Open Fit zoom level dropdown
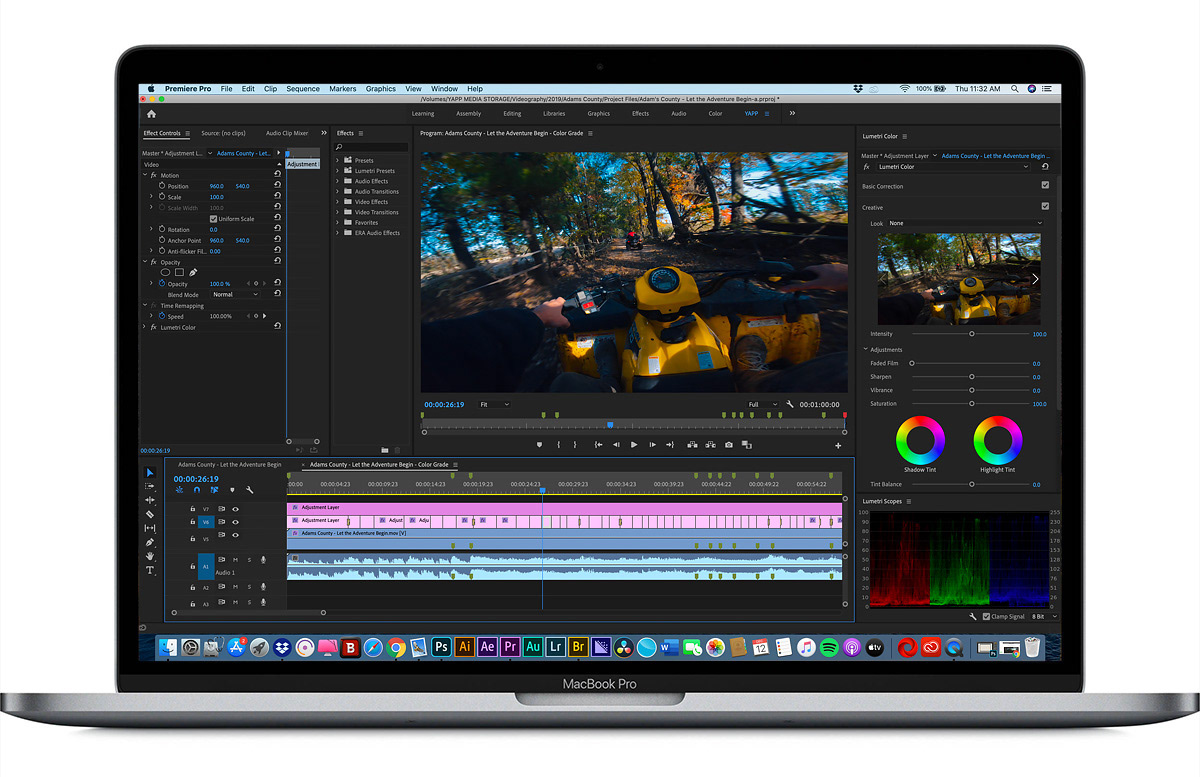The height and width of the screenshot is (777, 1200). (493, 404)
